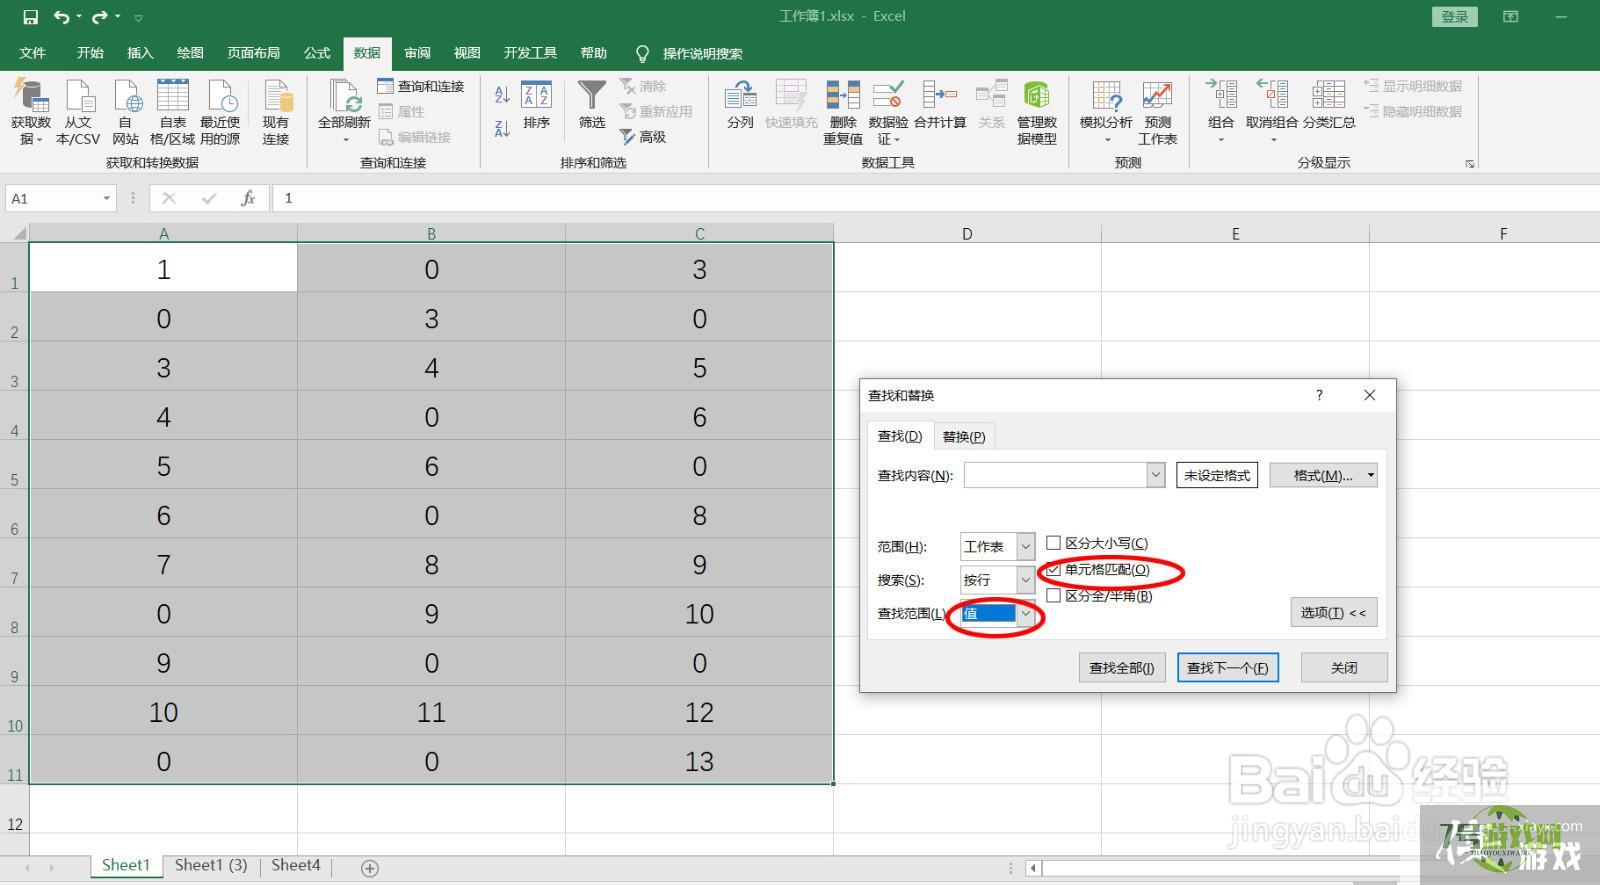Screen dimensions: 1600x885
Task: Switch to 开始 (Home) ribbon tab
Action: coord(90,53)
